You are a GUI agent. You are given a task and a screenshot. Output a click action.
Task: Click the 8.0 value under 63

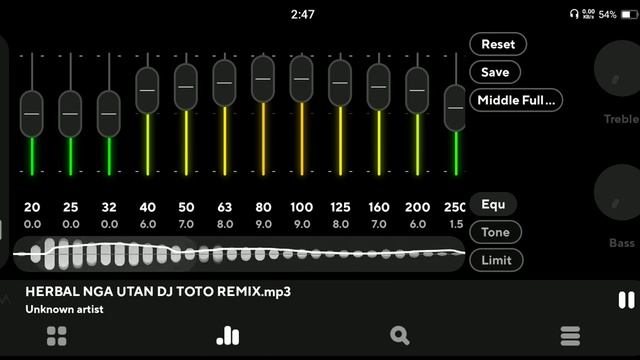point(225,224)
